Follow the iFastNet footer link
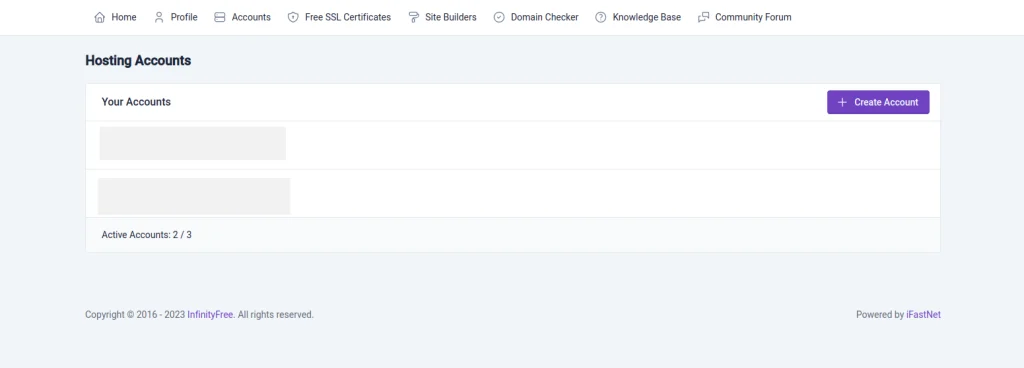Image resolution: width=1024 pixels, height=368 pixels. click(923, 314)
